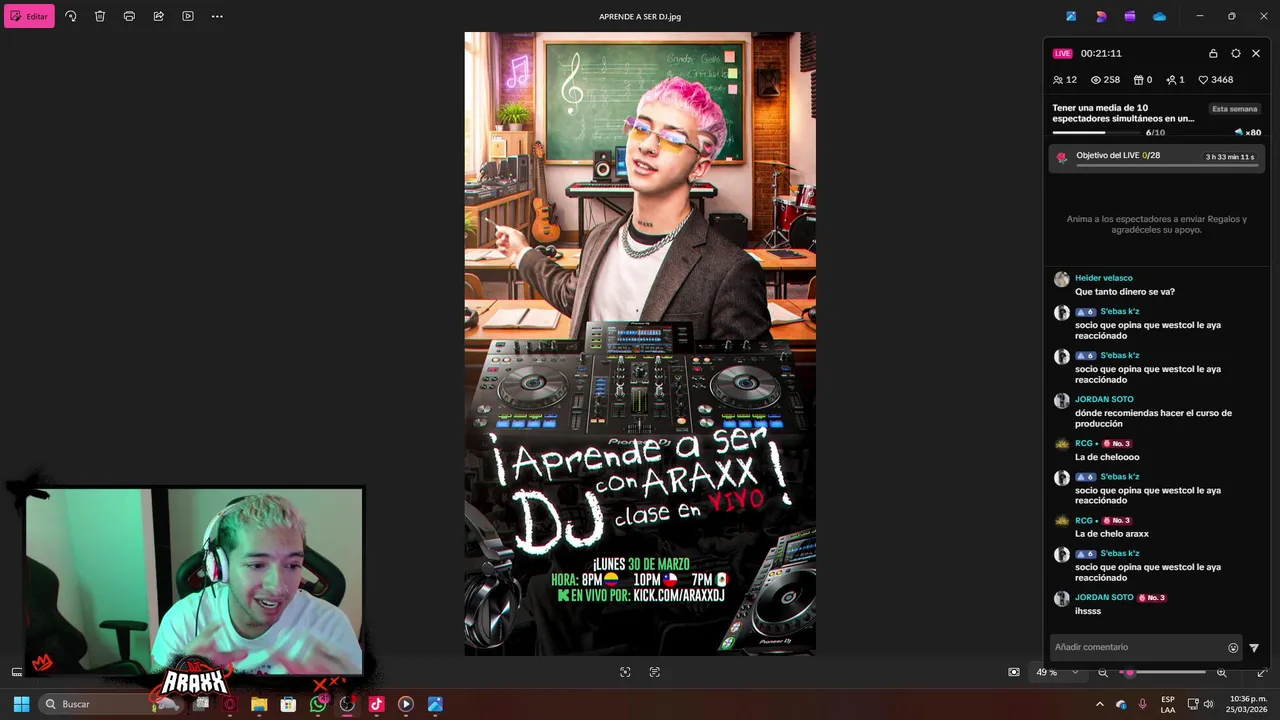1280x720 pixels.
Task: Click the megaphone x80 reward icon
Action: tap(1247, 132)
